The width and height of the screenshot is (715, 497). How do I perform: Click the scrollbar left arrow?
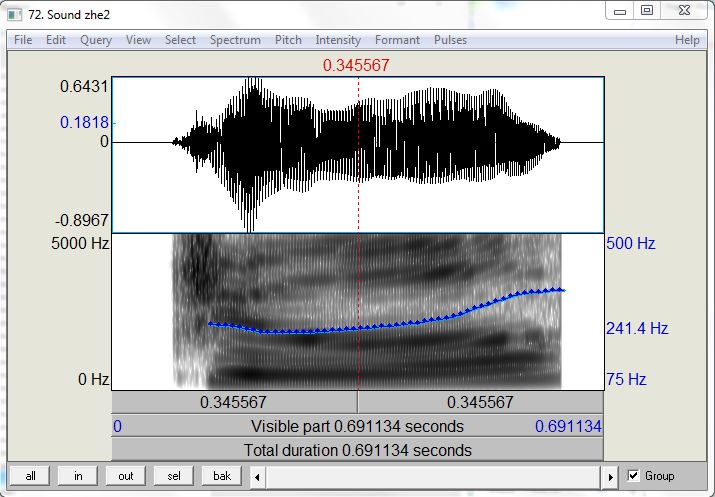(x=257, y=477)
